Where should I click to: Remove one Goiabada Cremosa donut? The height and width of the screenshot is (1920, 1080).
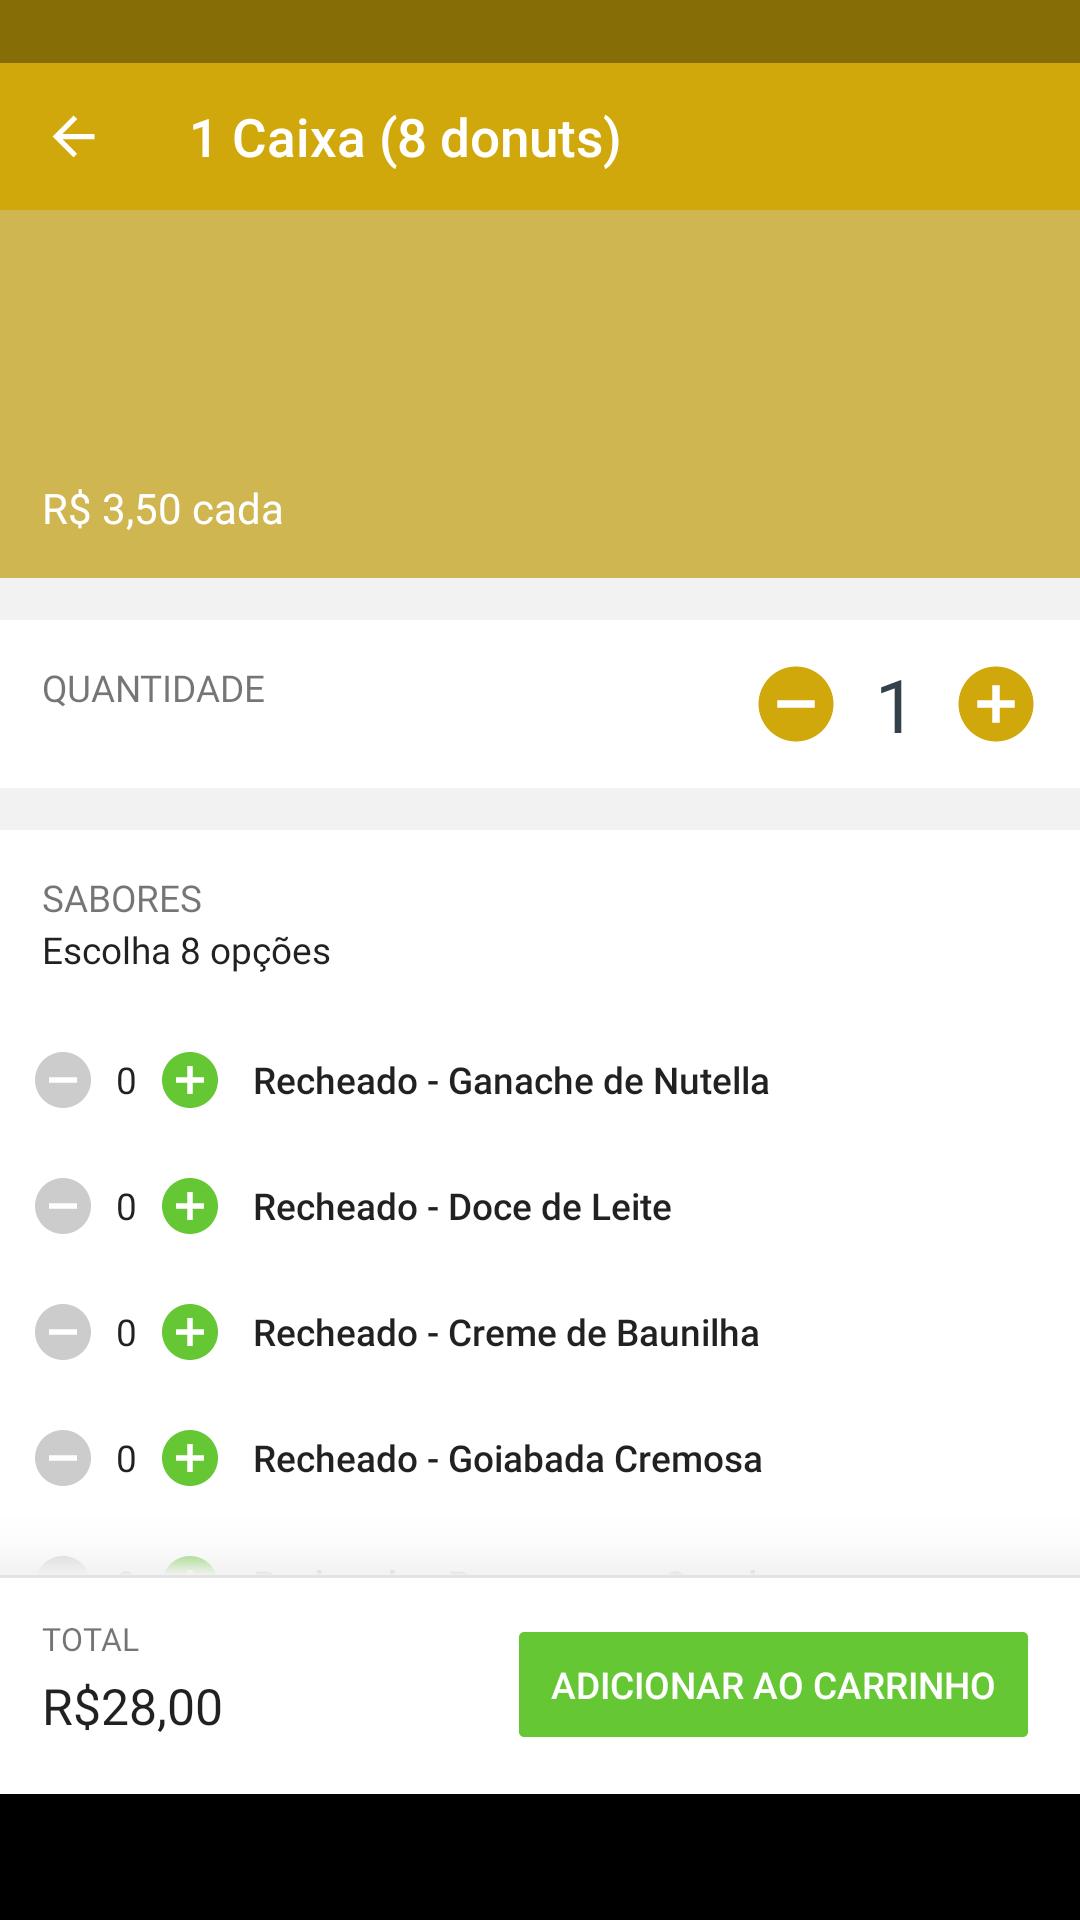click(63, 1458)
